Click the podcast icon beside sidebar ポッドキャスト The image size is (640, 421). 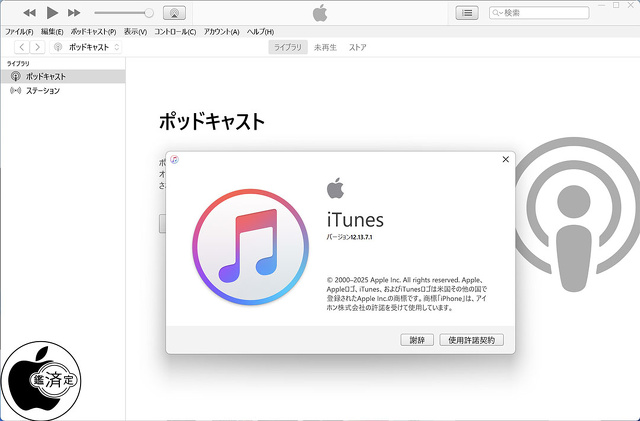pos(16,76)
